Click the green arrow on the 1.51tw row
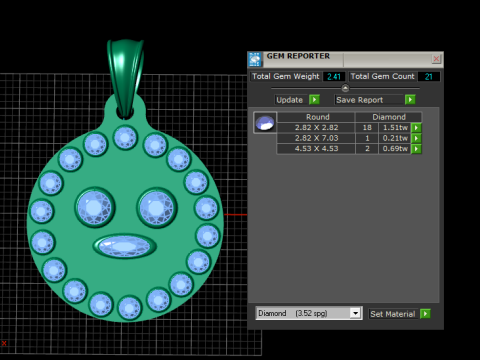480x360 pixels. coord(416,128)
